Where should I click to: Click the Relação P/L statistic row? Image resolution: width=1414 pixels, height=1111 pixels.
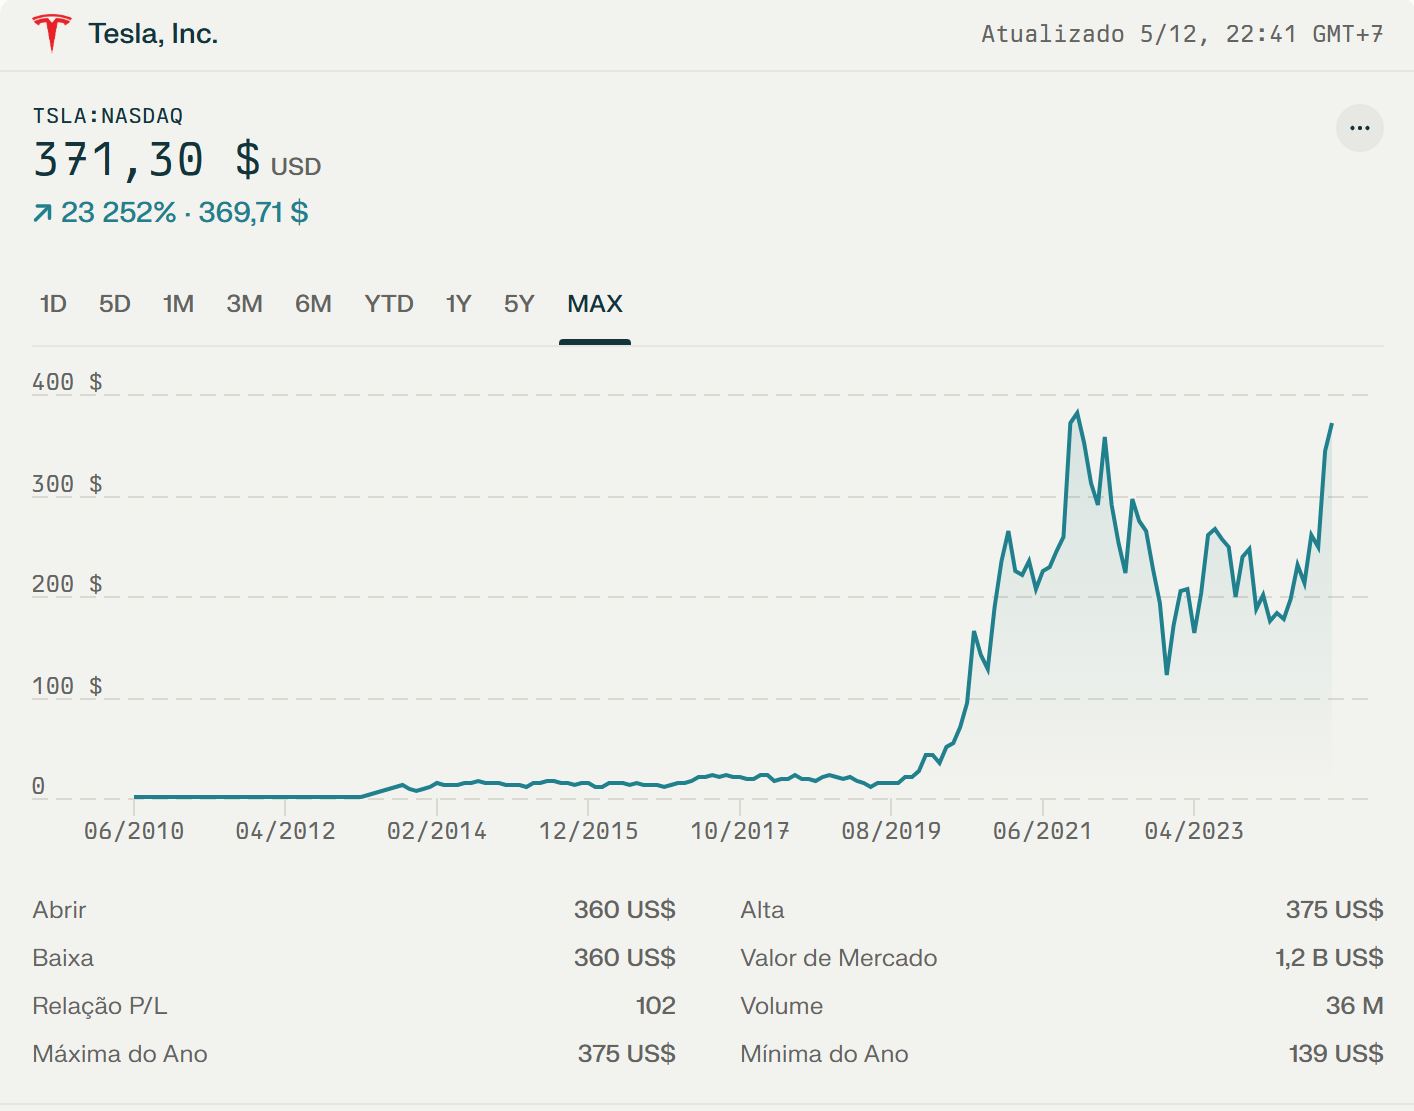354,1006
